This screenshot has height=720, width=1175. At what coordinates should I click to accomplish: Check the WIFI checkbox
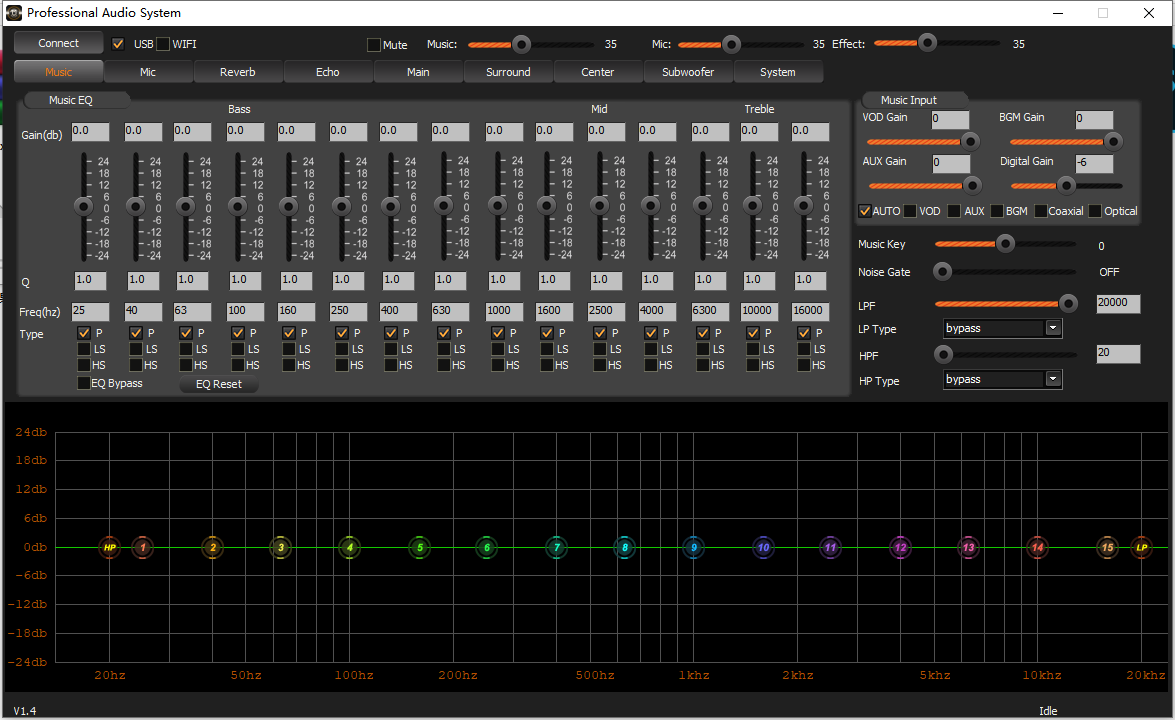pos(163,43)
